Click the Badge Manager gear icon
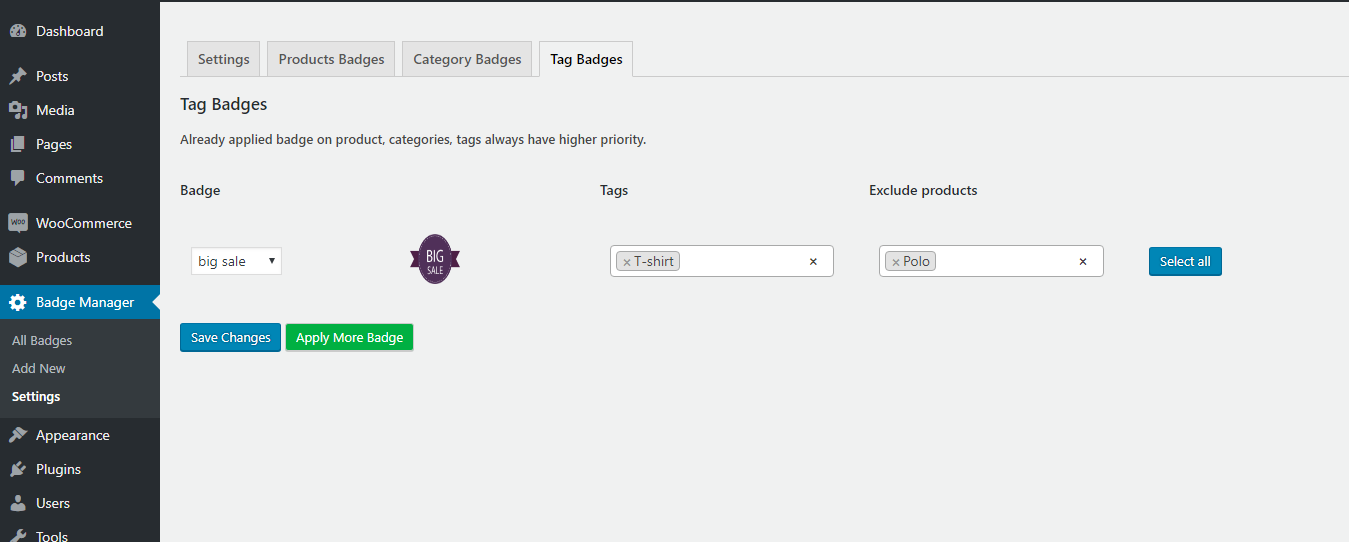This screenshot has height=542, width=1349. coord(18,302)
